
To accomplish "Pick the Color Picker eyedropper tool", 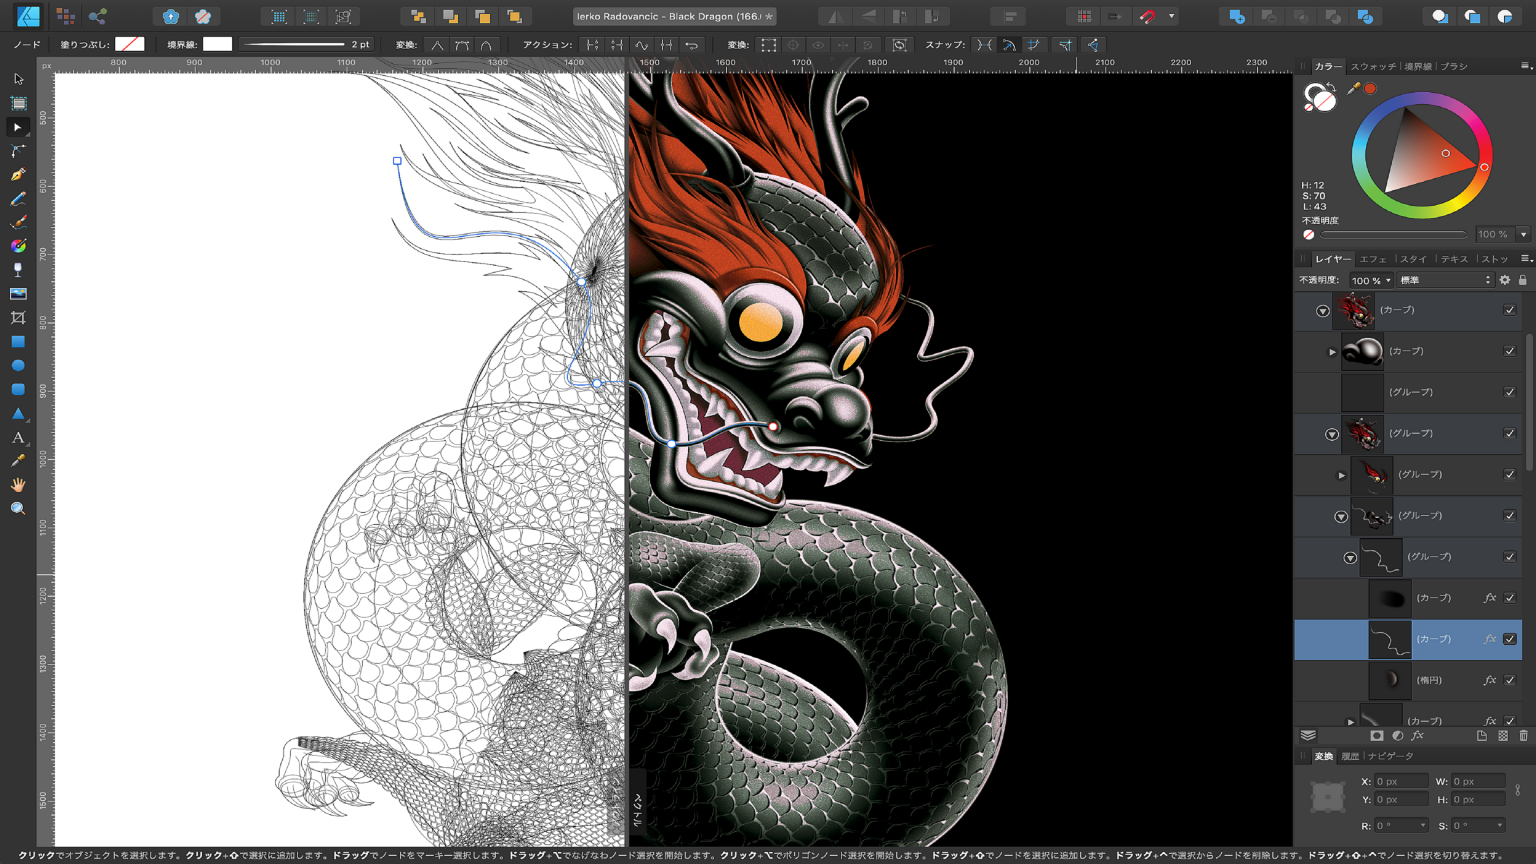I will (17, 462).
